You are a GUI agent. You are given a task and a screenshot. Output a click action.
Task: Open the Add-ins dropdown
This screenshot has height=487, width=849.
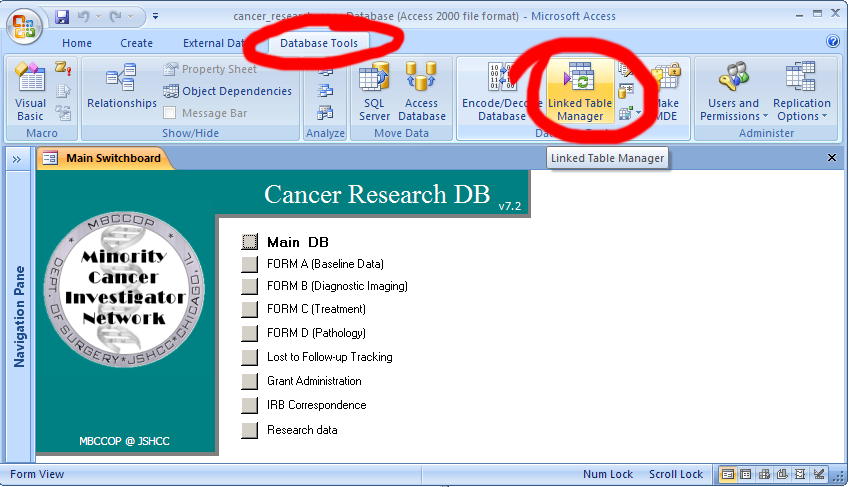630,113
